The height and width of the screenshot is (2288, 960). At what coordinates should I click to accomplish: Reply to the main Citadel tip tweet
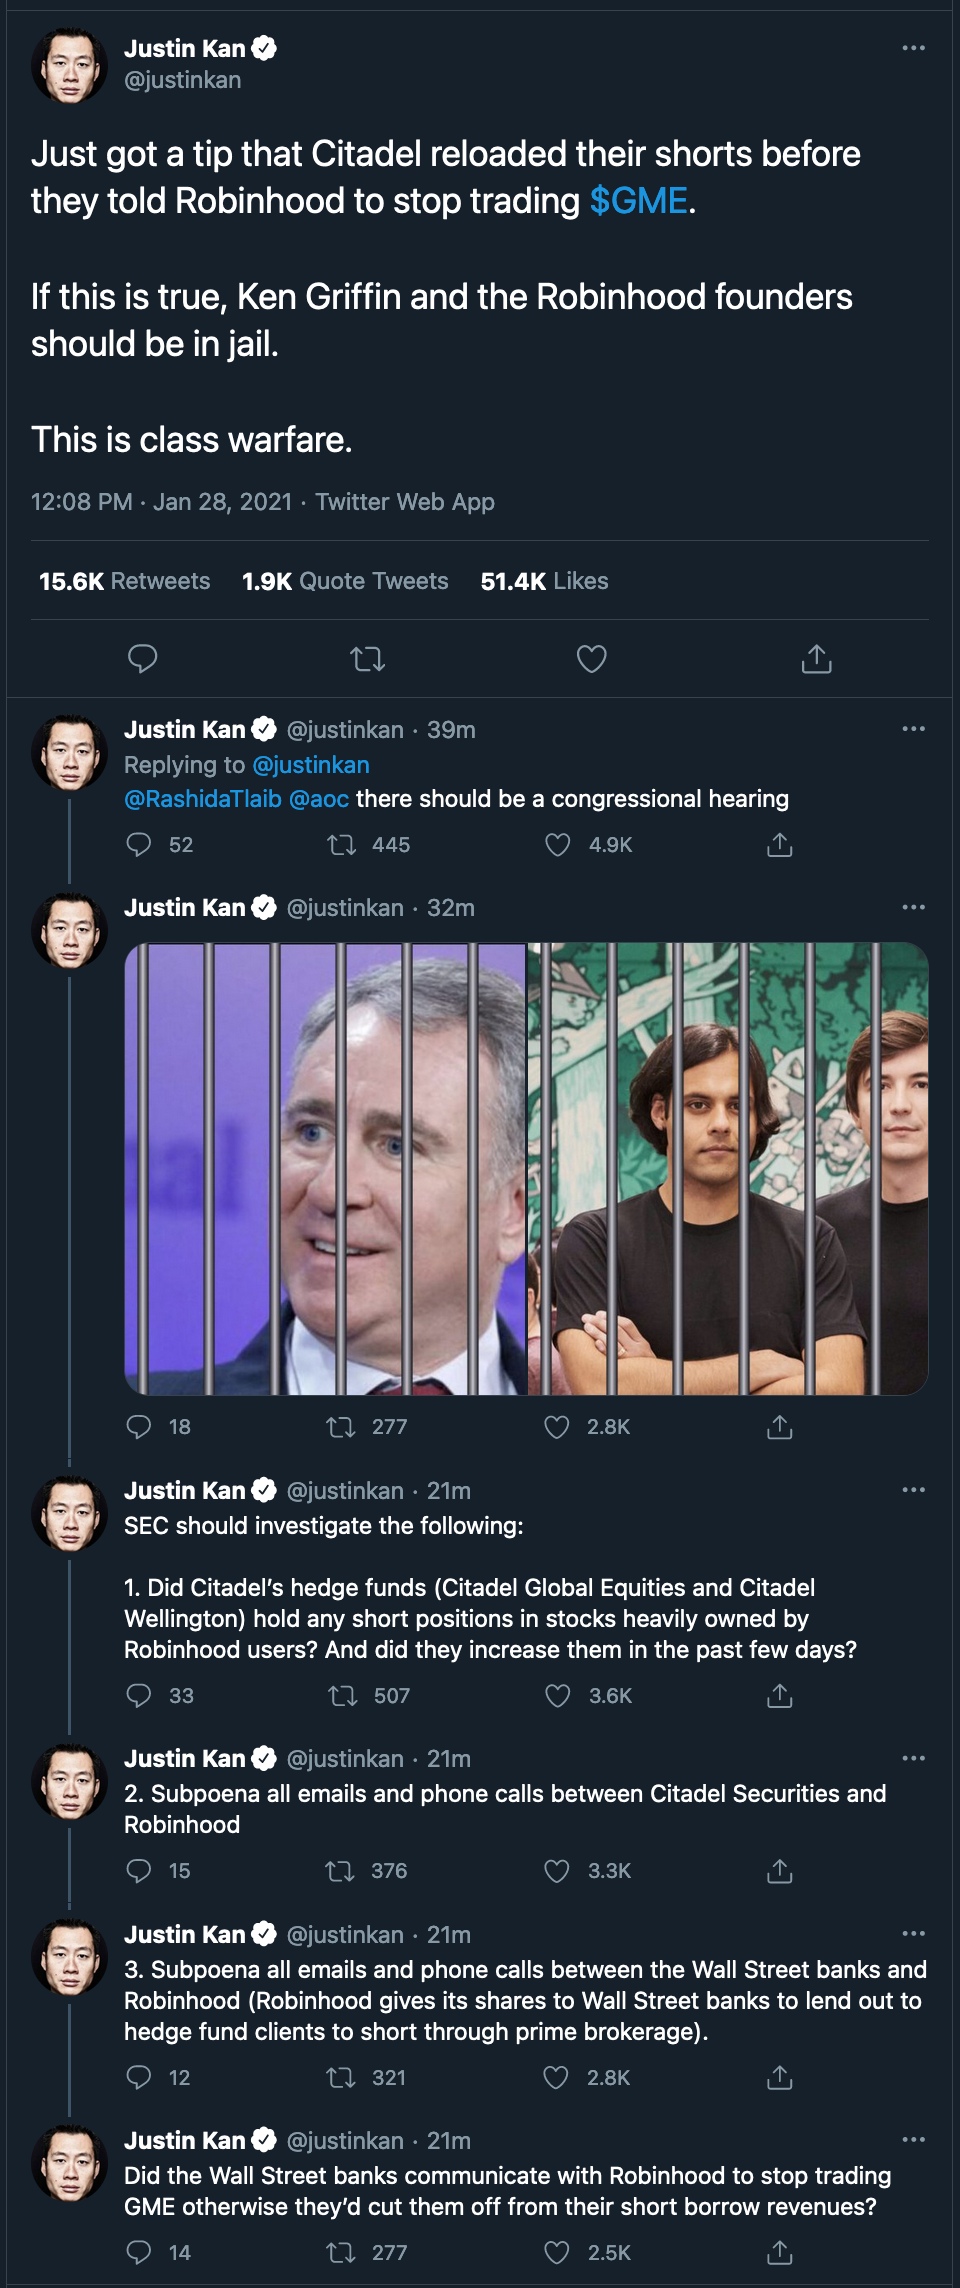[143, 658]
